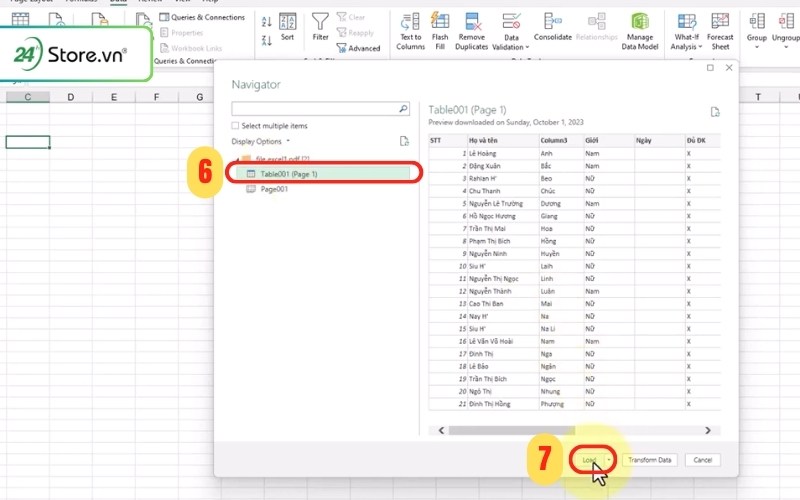
Task: Click the cell reading Lê Hoàng
Action: [503, 153]
